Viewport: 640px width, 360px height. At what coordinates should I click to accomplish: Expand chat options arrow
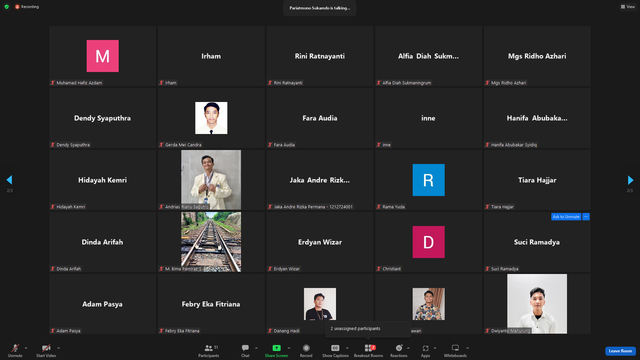click(x=256, y=348)
